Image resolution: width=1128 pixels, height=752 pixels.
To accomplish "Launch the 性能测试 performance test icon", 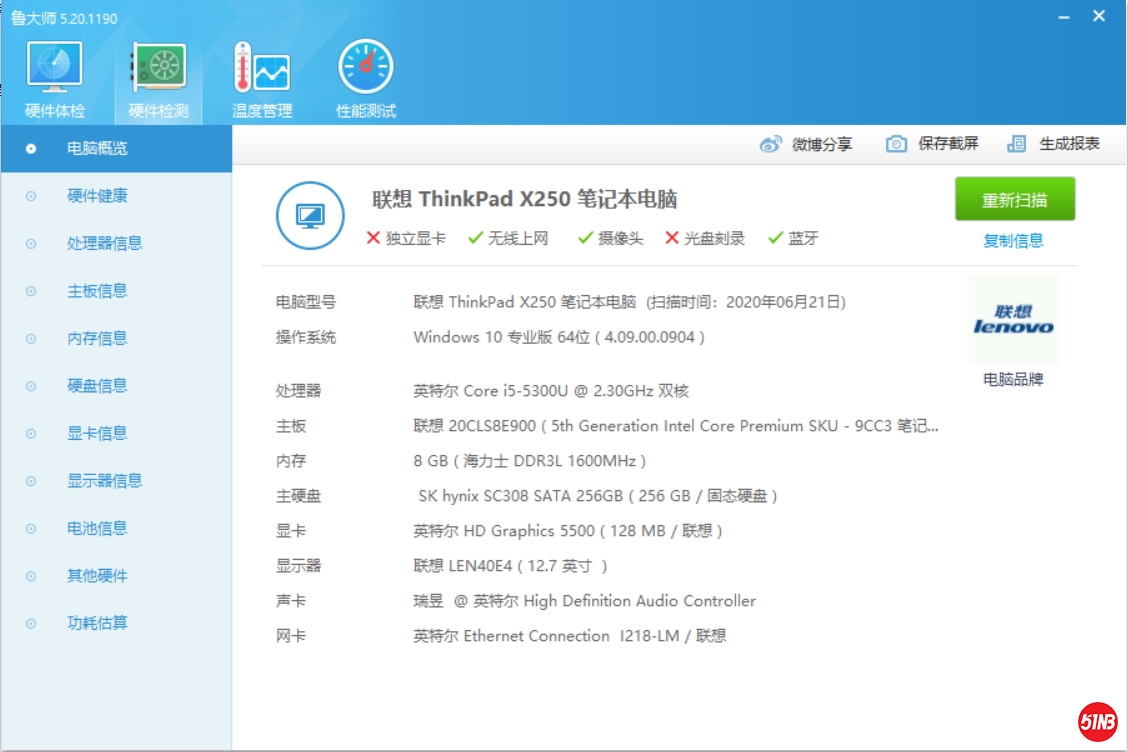I will (366, 68).
